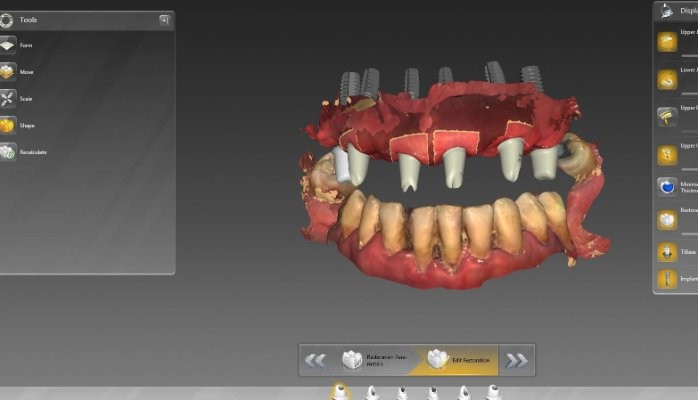This screenshot has width=698, height=400.
Task: Toggle Minimal Thickness display
Action: coord(667,187)
